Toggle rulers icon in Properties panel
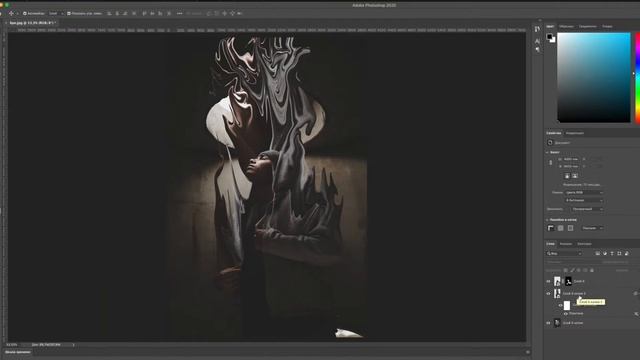 pyautogui.click(x=551, y=228)
